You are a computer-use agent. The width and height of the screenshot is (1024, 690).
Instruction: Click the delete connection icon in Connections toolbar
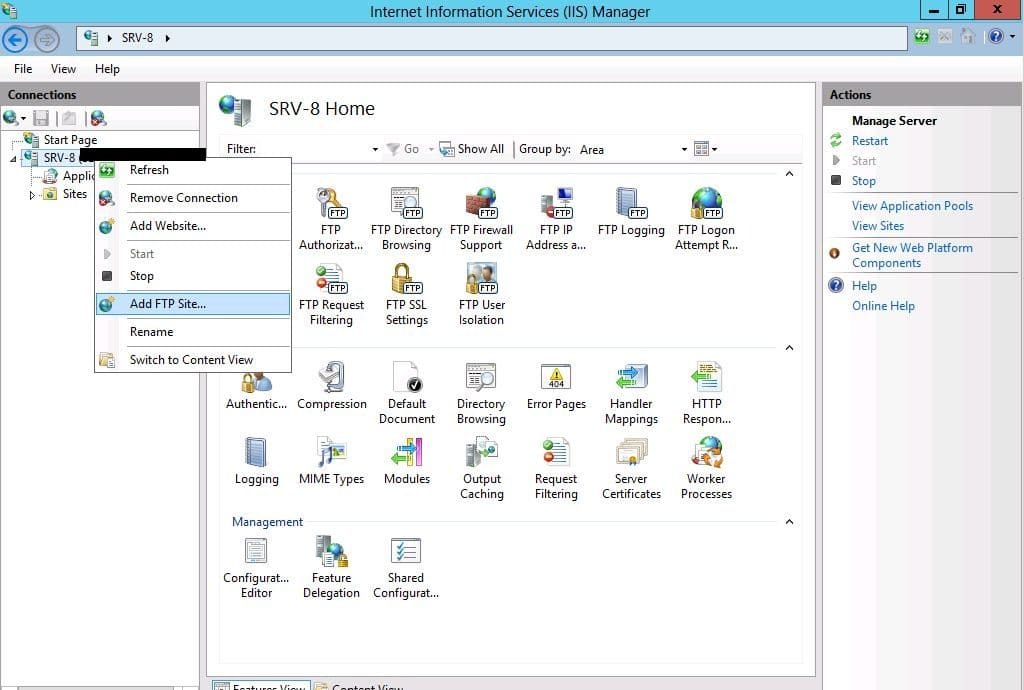(98, 118)
